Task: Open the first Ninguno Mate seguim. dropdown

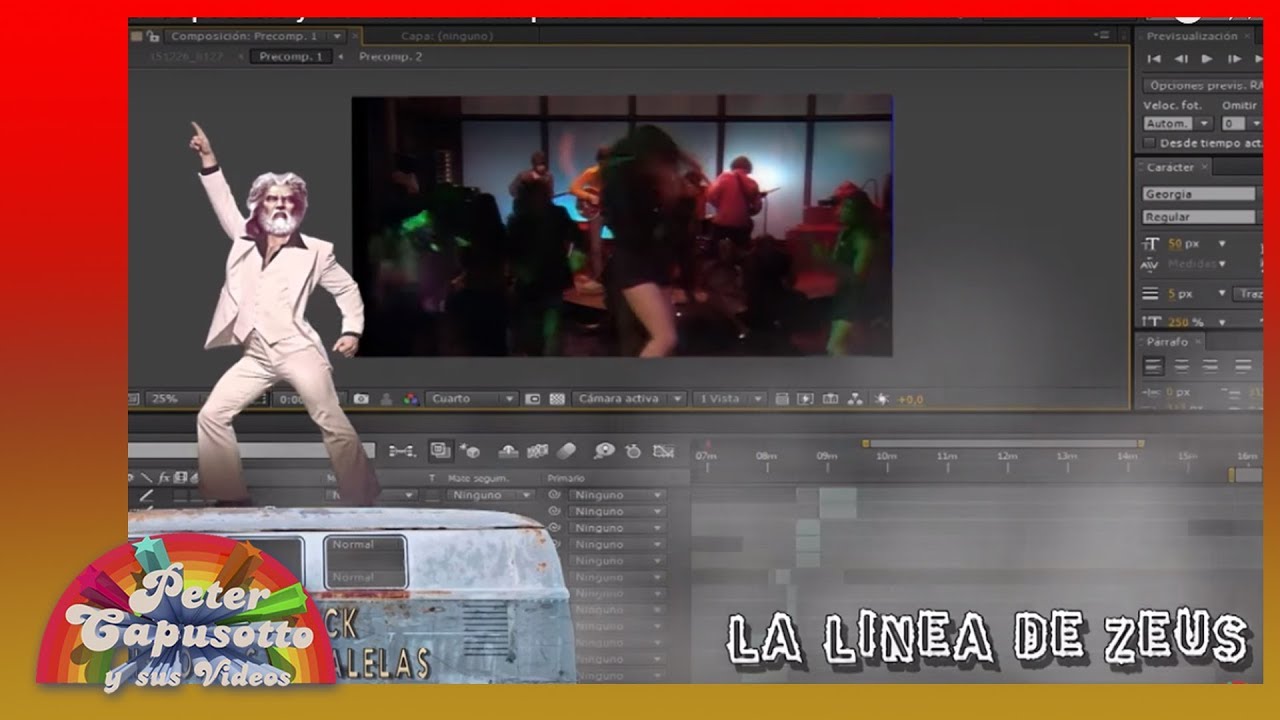Action: (490, 495)
